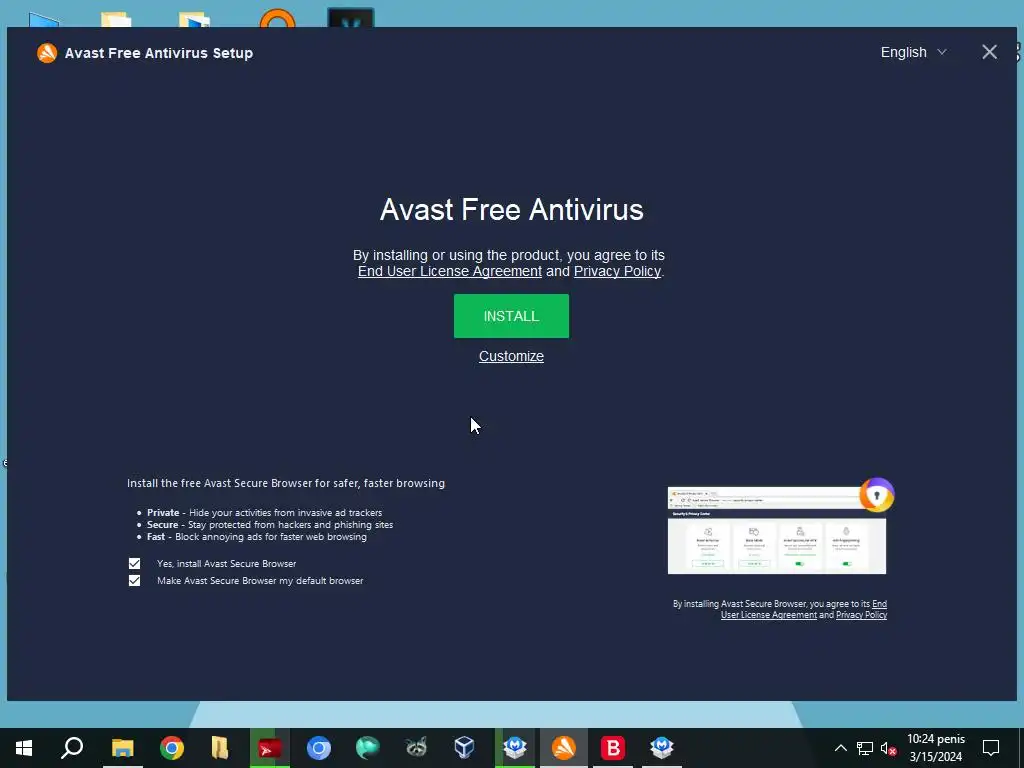
Task: Open the Secure Browser Privacy Policy link
Action: [861, 615]
